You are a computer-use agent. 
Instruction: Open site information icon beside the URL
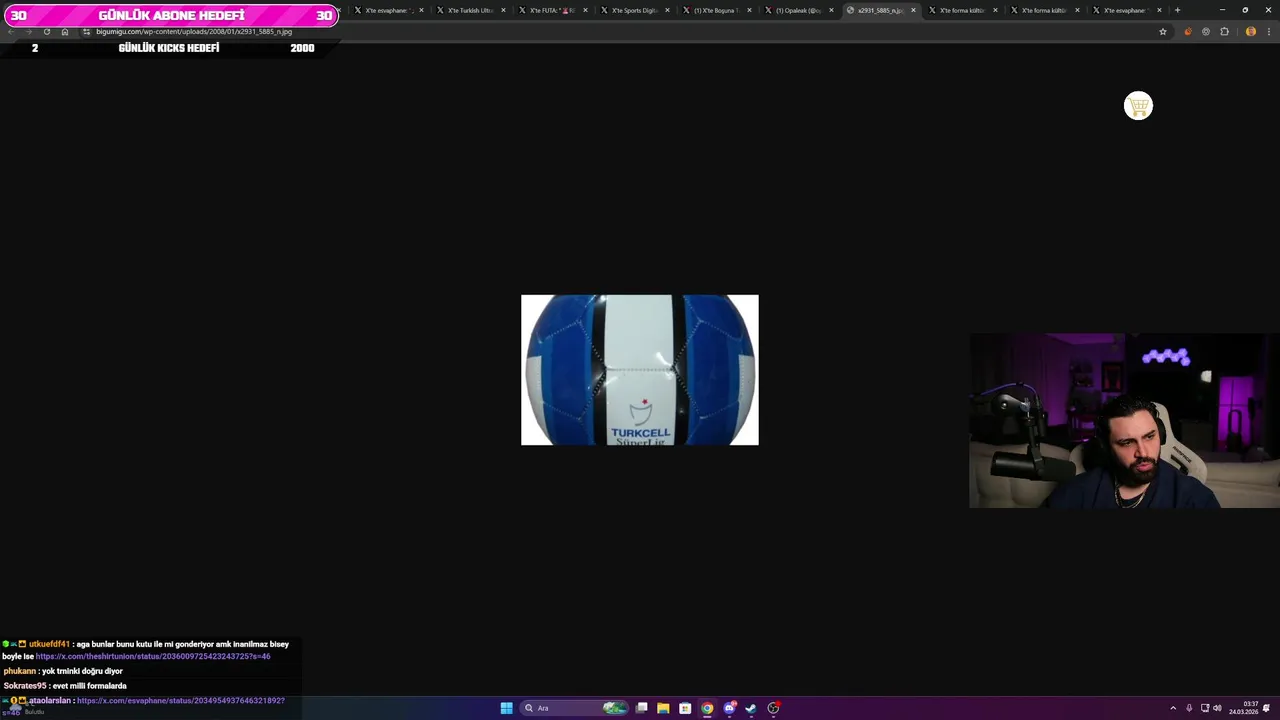86,32
